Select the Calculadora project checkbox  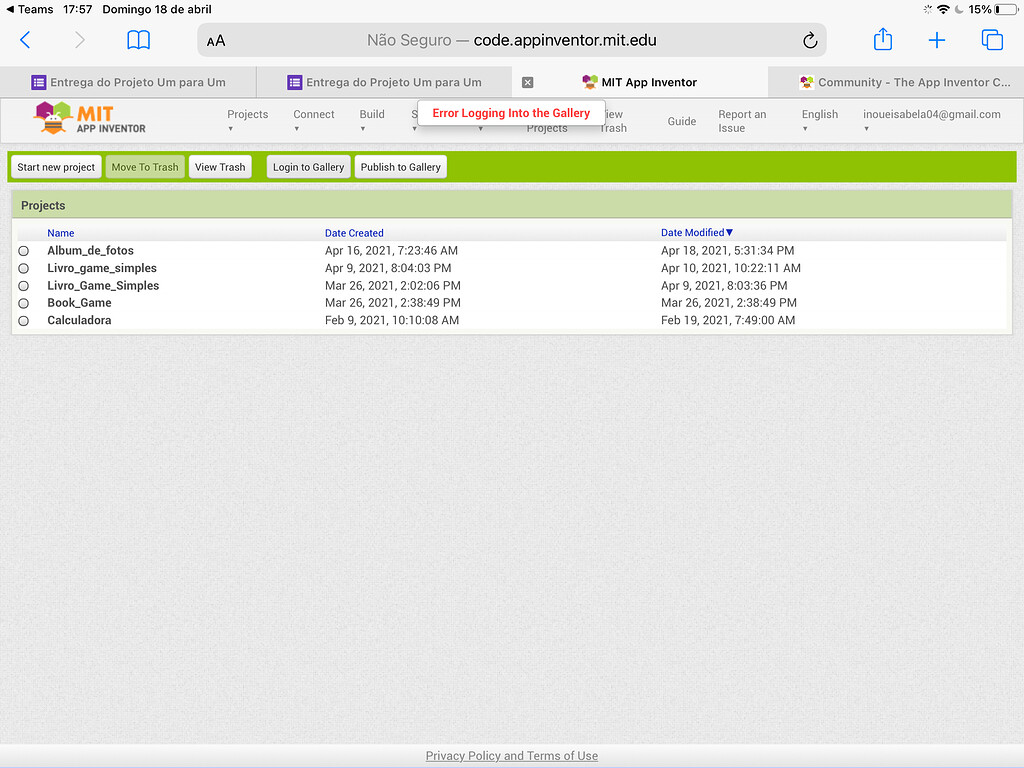click(24, 320)
